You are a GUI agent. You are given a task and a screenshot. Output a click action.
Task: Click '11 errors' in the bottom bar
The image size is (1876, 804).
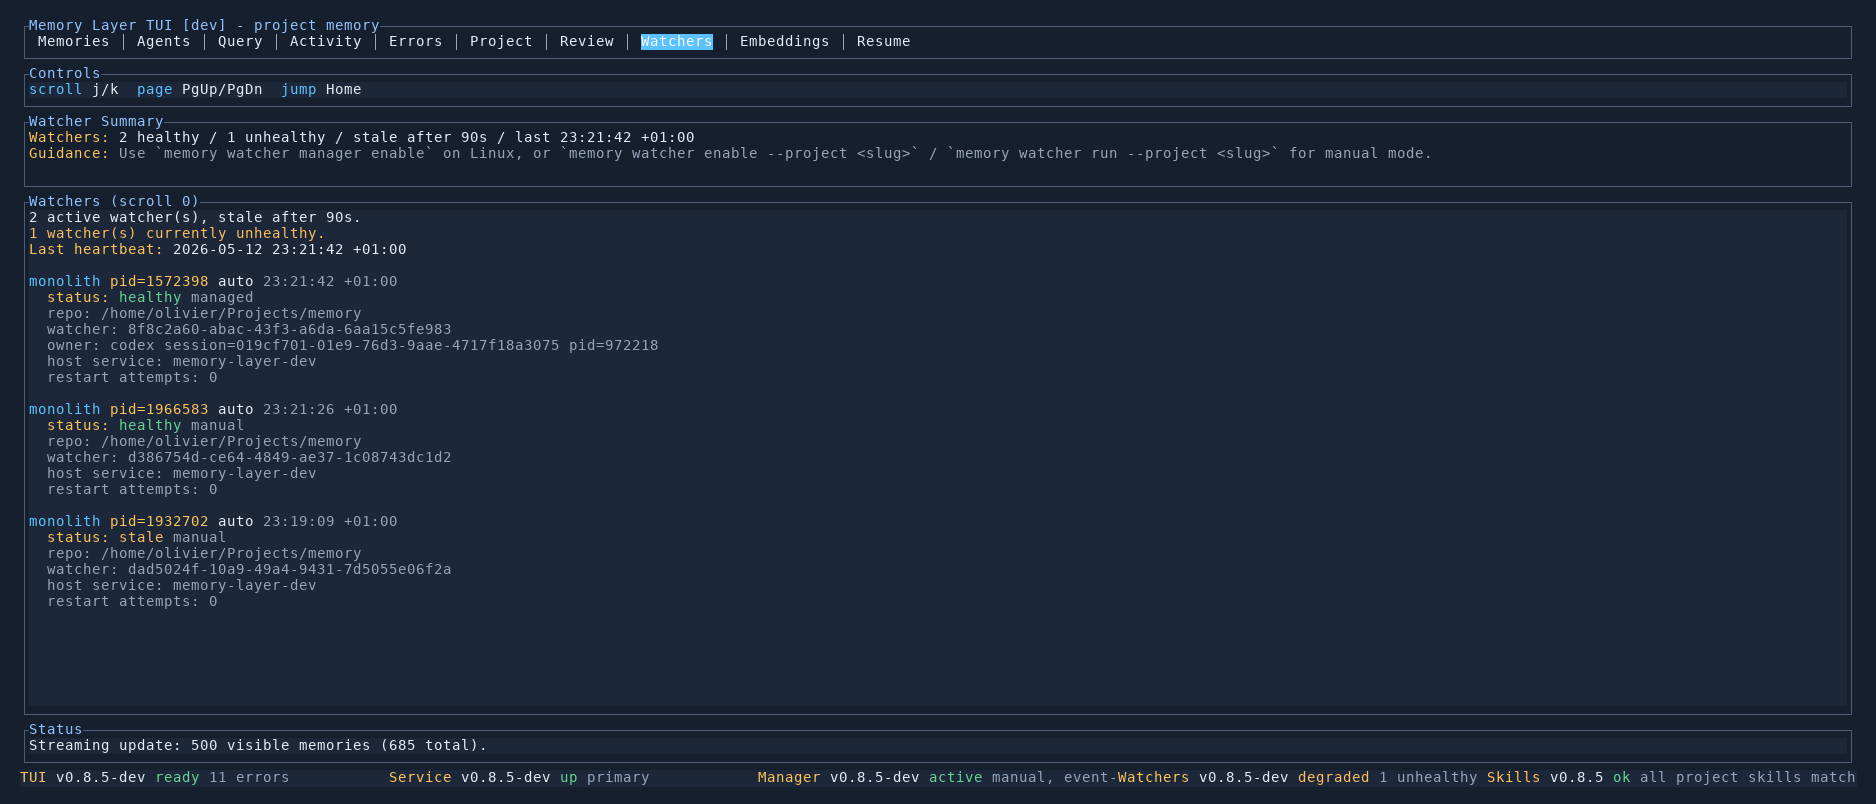249,777
